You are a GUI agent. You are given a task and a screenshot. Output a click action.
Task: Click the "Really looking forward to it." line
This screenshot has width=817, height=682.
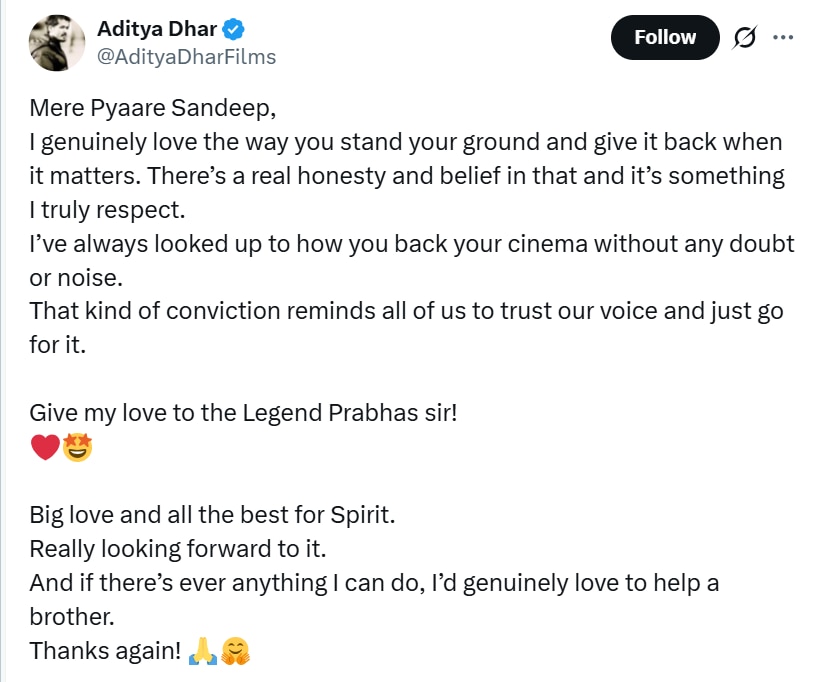pos(178,549)
